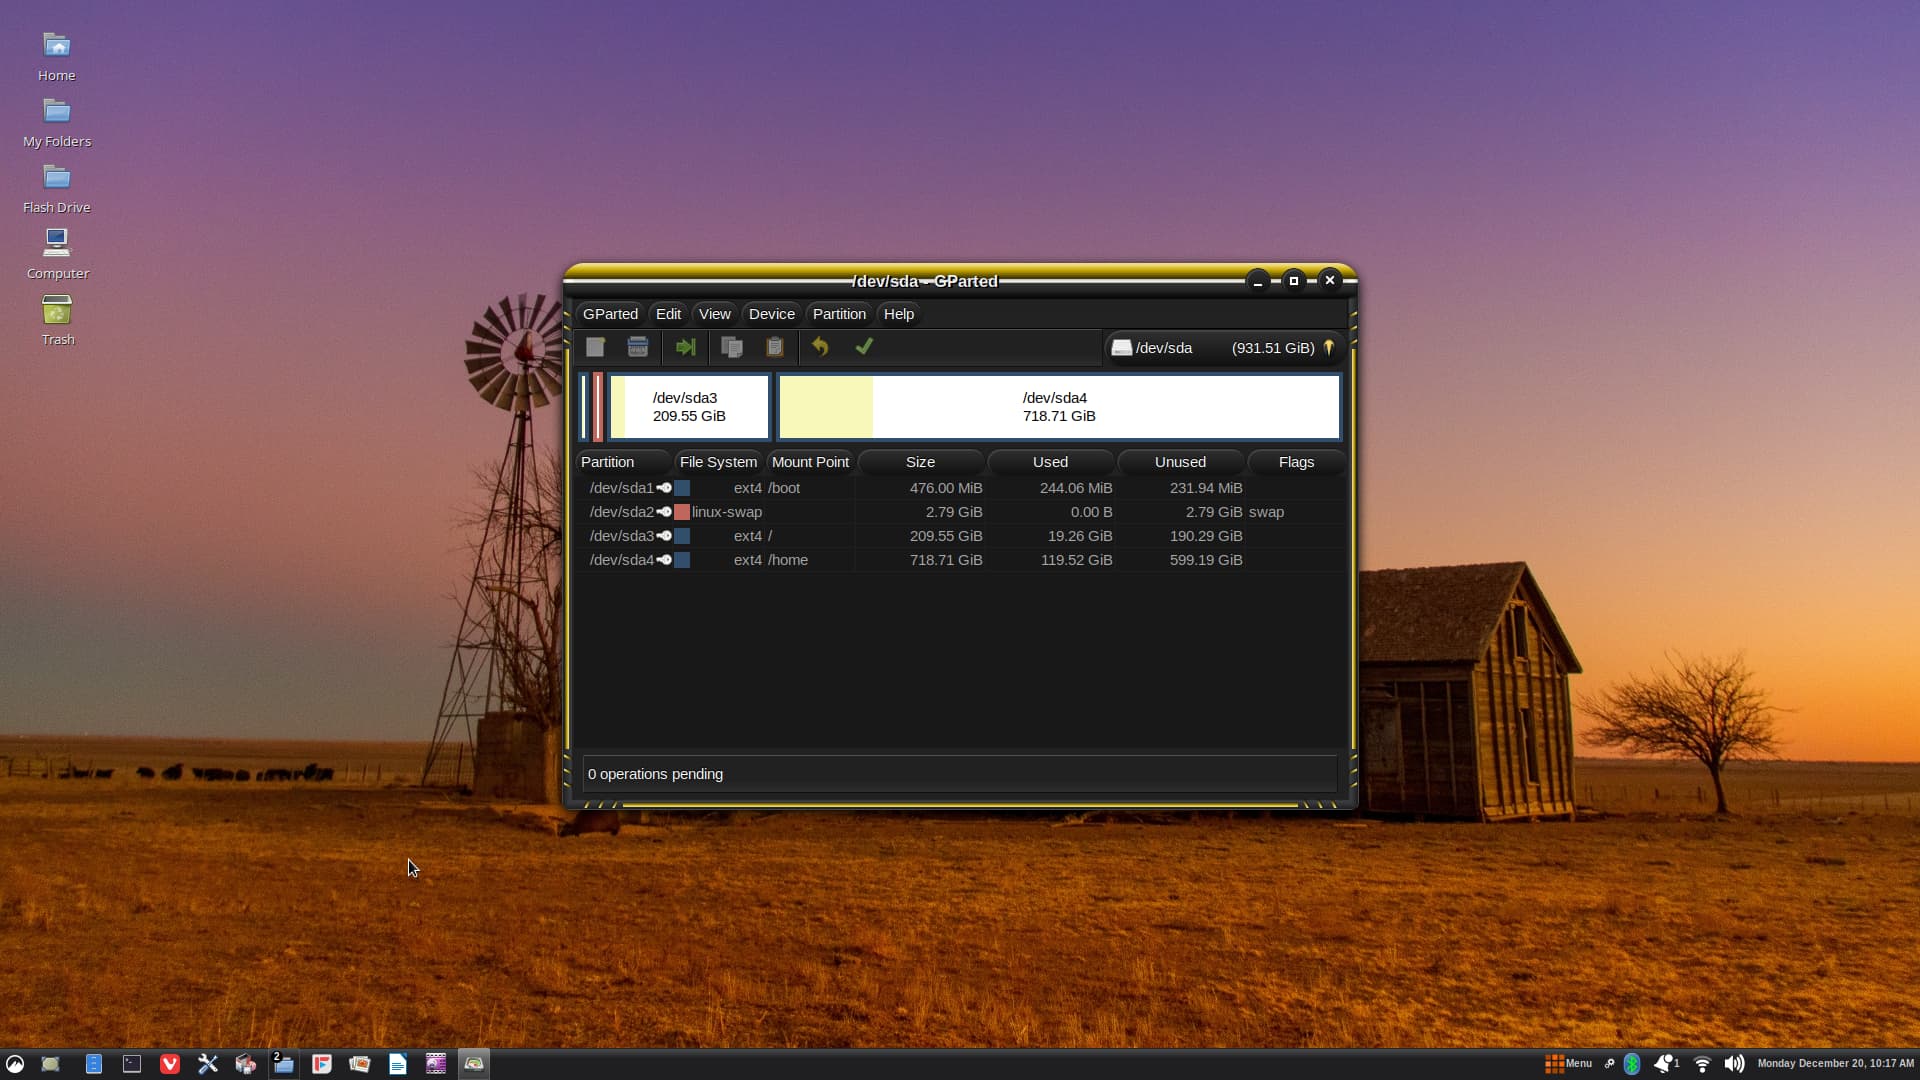Open the View menu
This screenshot has width=1920, height=1080.
click(715, 314)
